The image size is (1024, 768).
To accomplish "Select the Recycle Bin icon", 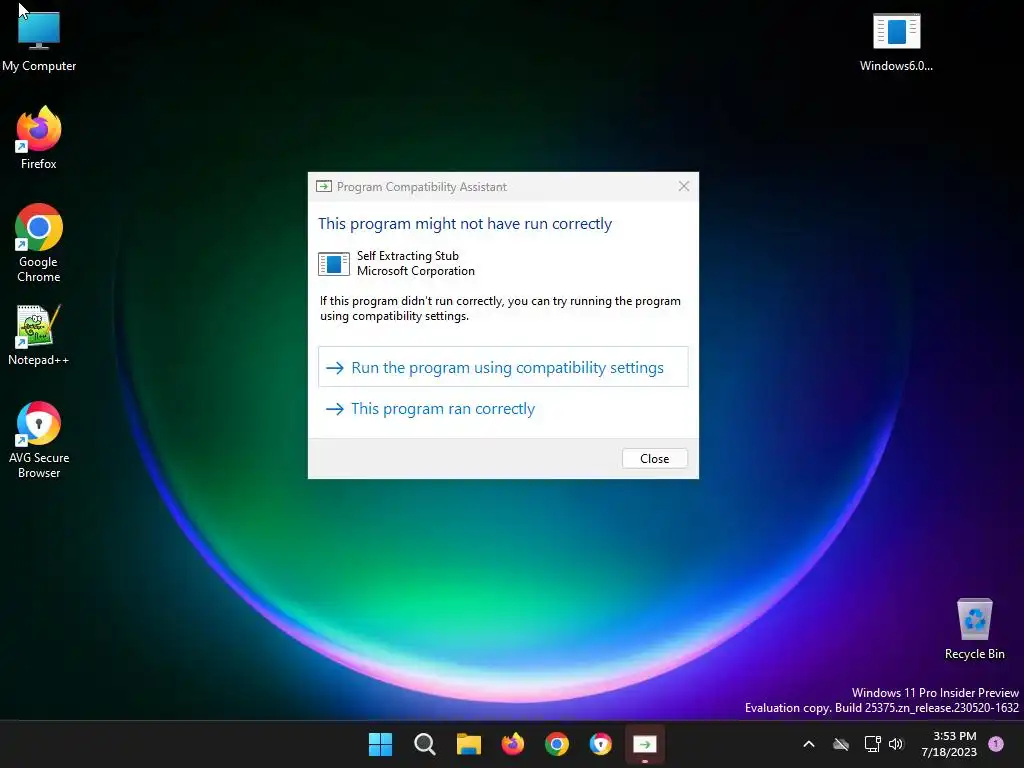I will coord(974,629).
